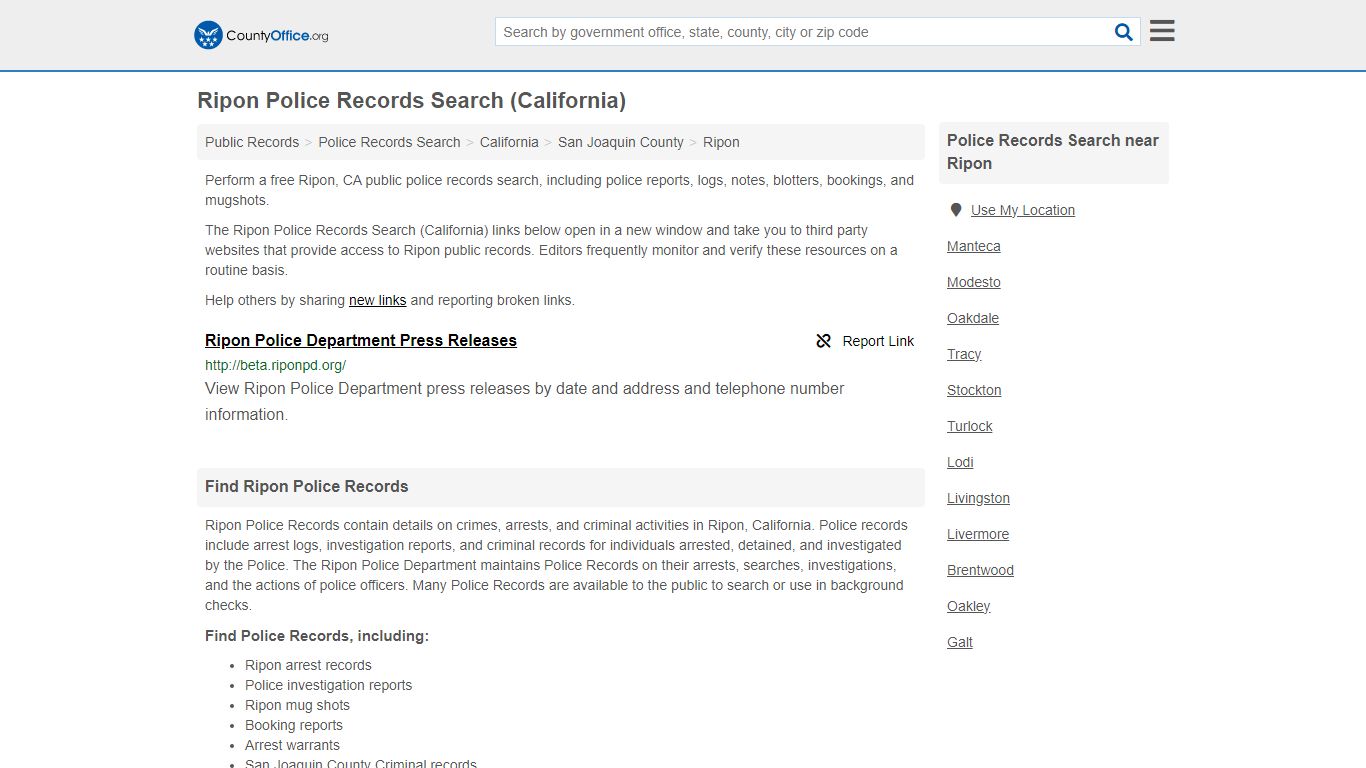Visit the beta.riponpd.org URL
This screenshot has width=1366, height=768.
coord(275,365)
